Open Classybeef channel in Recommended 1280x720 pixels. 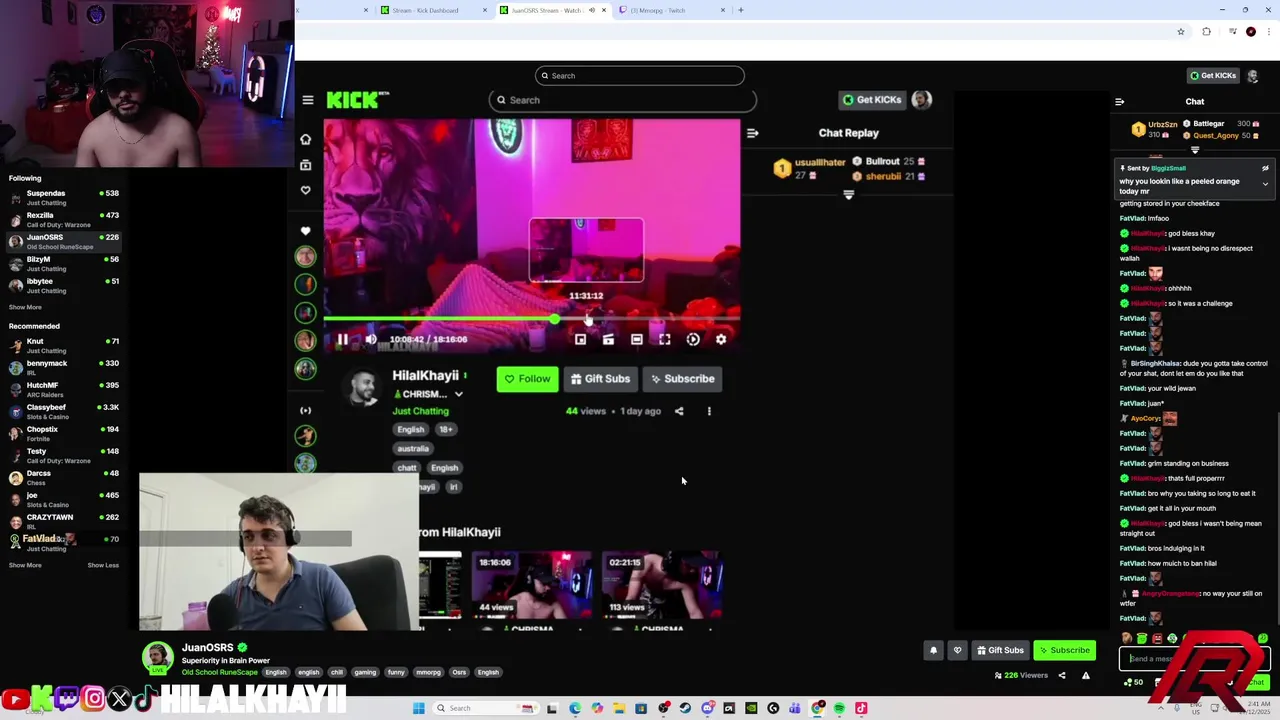click(x=64, y=411)
